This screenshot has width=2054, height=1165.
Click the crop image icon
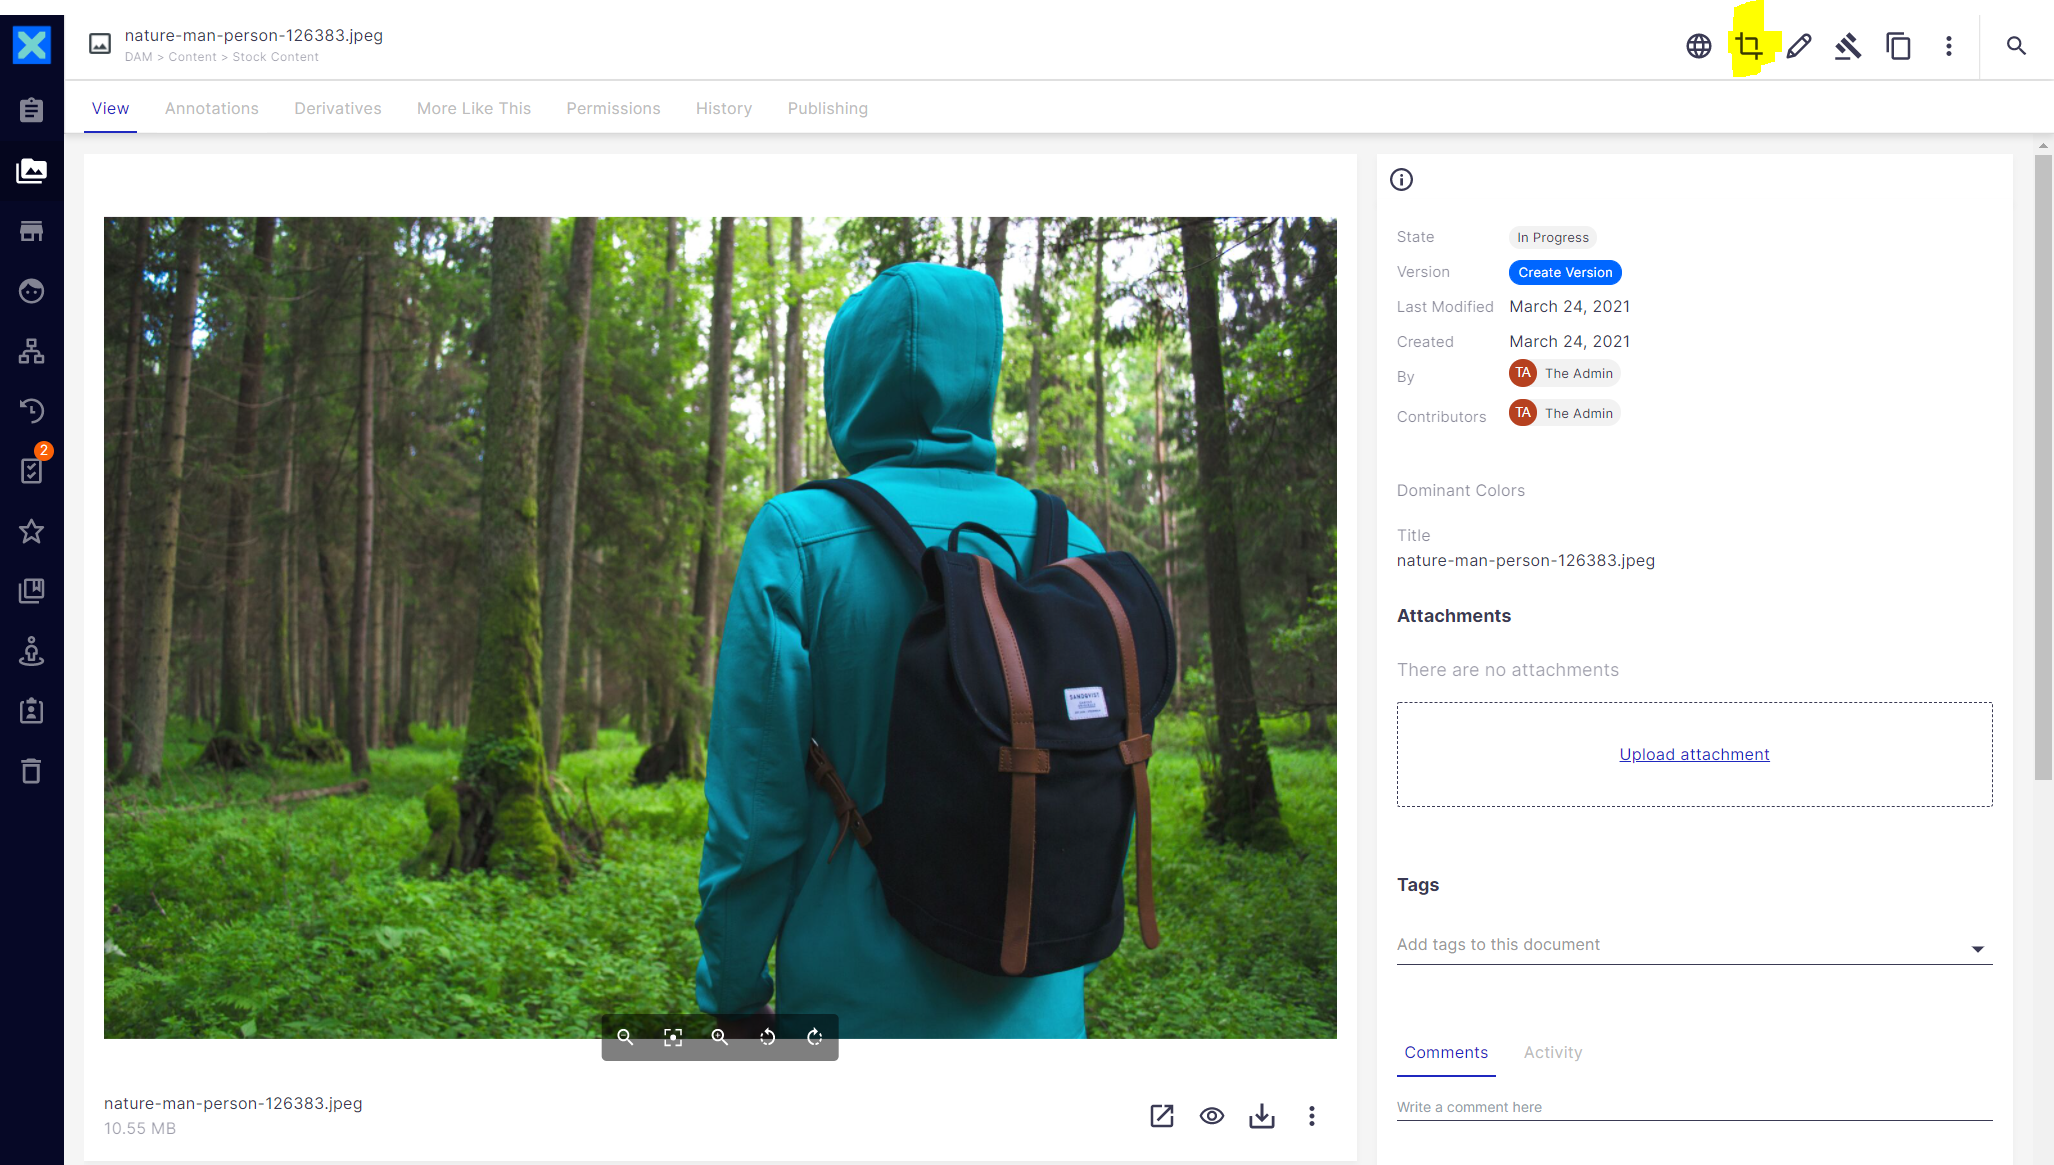1748,46
